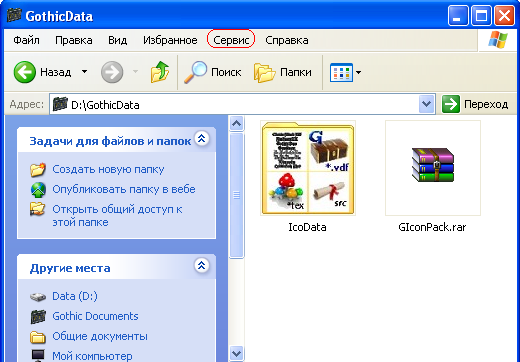Image resolution: width=520 pixels, height=362 pixels.
Task: Maximize the GothicData window
Action: pyautogui.click(x=481, y=15)
